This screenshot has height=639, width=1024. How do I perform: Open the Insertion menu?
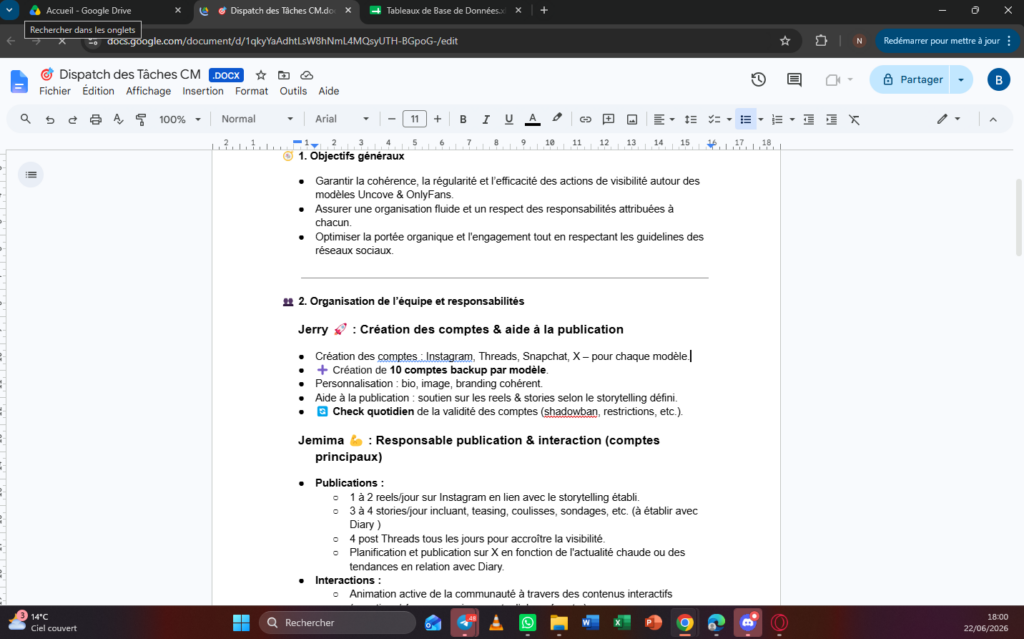(202, 91)
